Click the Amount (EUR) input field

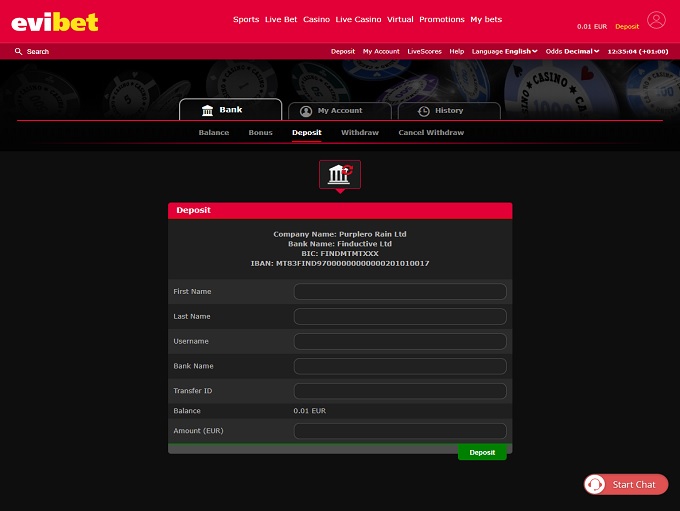coord(400,431)
